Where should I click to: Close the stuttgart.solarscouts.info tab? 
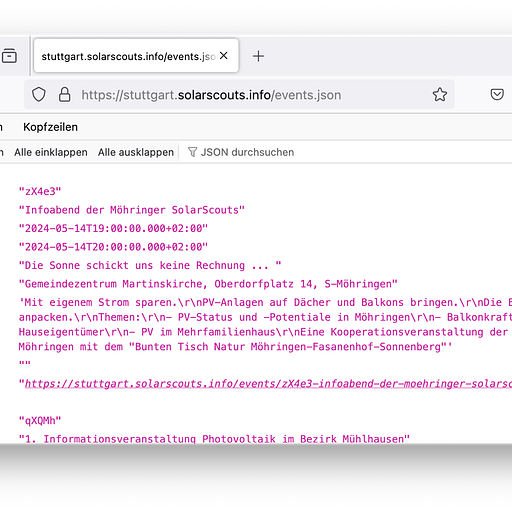pos(224,56)
